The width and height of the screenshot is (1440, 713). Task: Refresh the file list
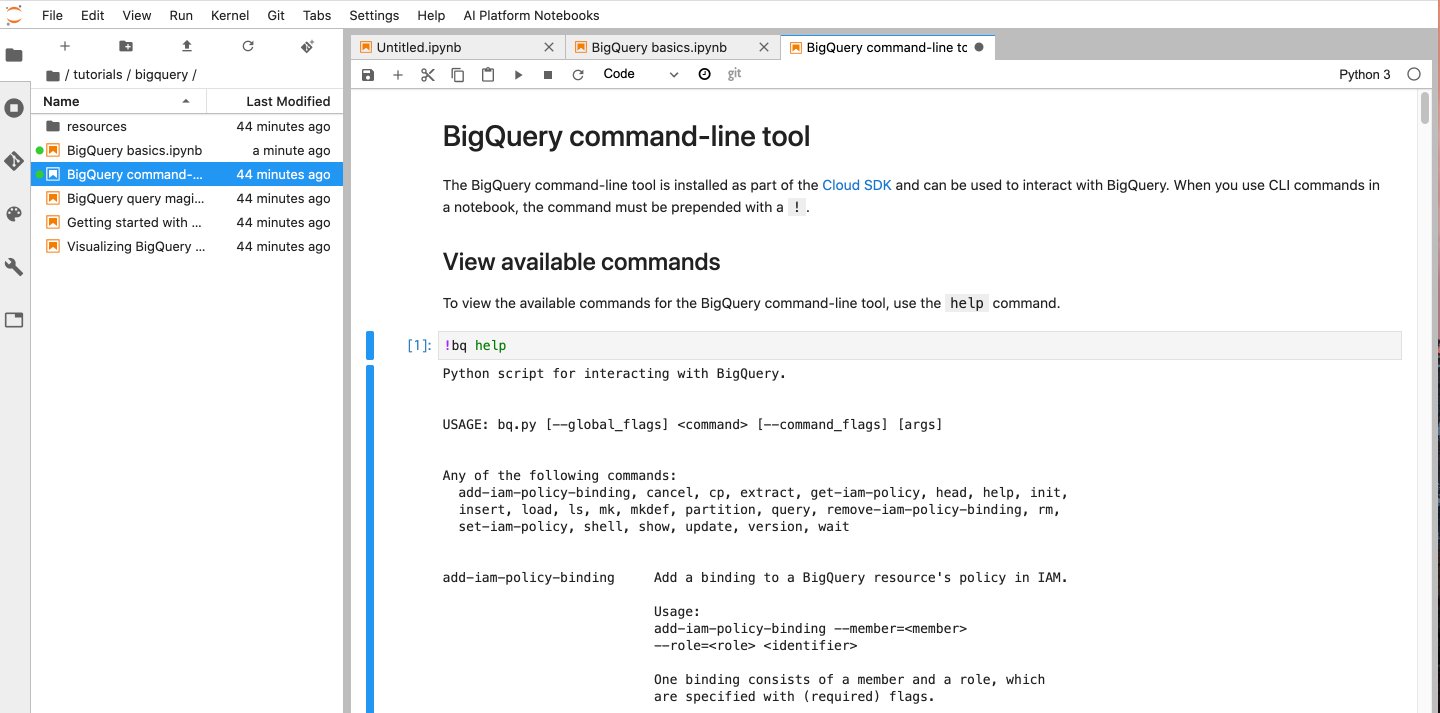point(248,46)
